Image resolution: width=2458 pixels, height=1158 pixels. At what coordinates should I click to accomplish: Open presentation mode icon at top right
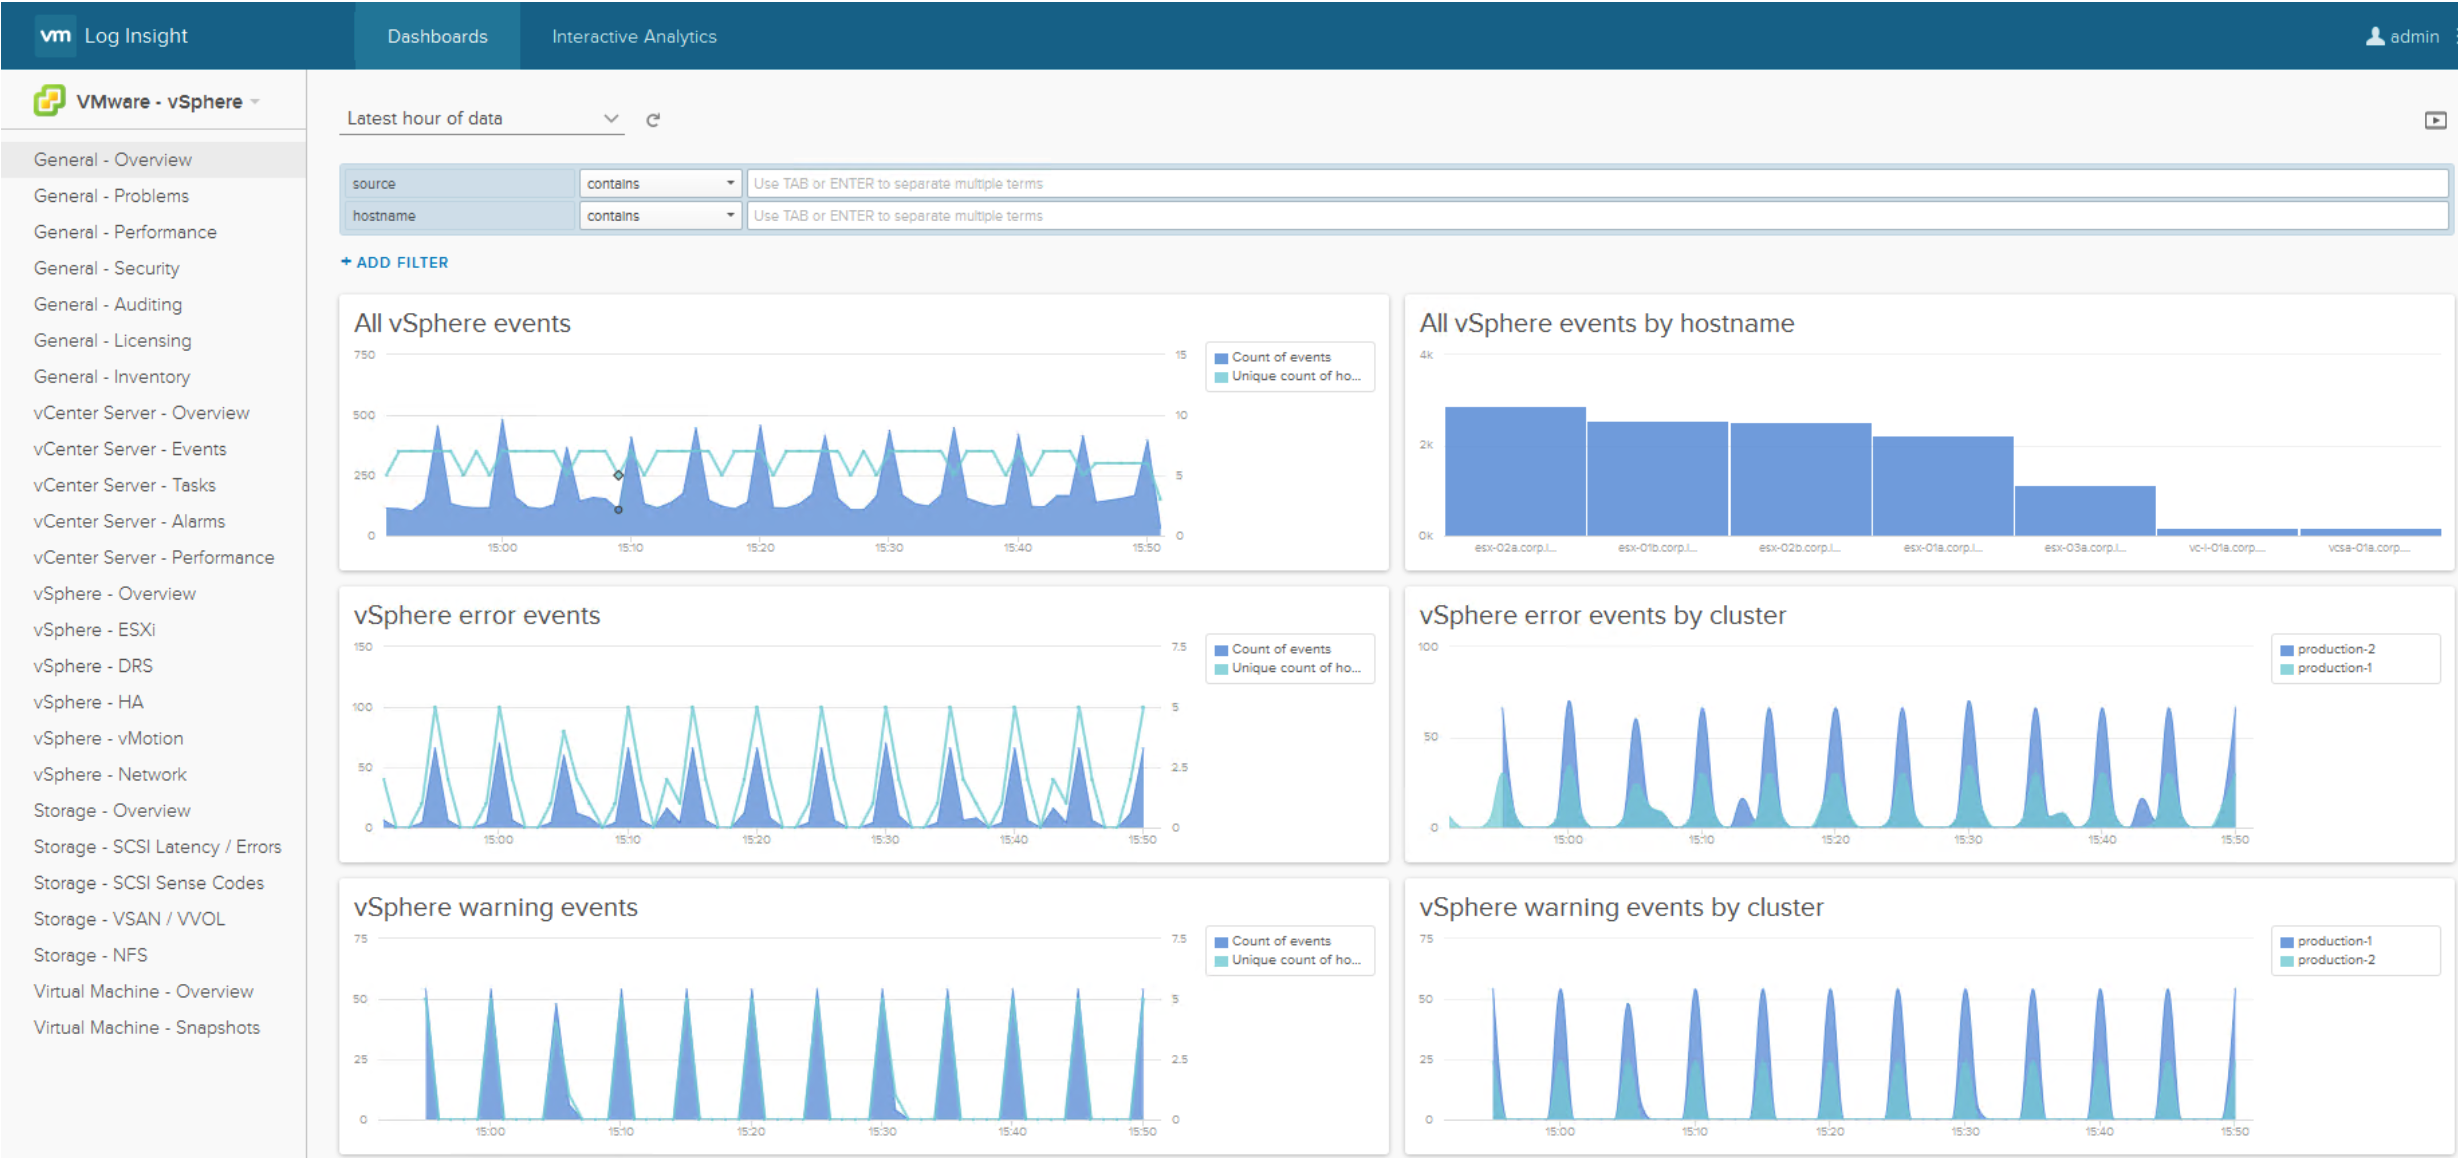pyautogui.click(x=2435, y=120)
